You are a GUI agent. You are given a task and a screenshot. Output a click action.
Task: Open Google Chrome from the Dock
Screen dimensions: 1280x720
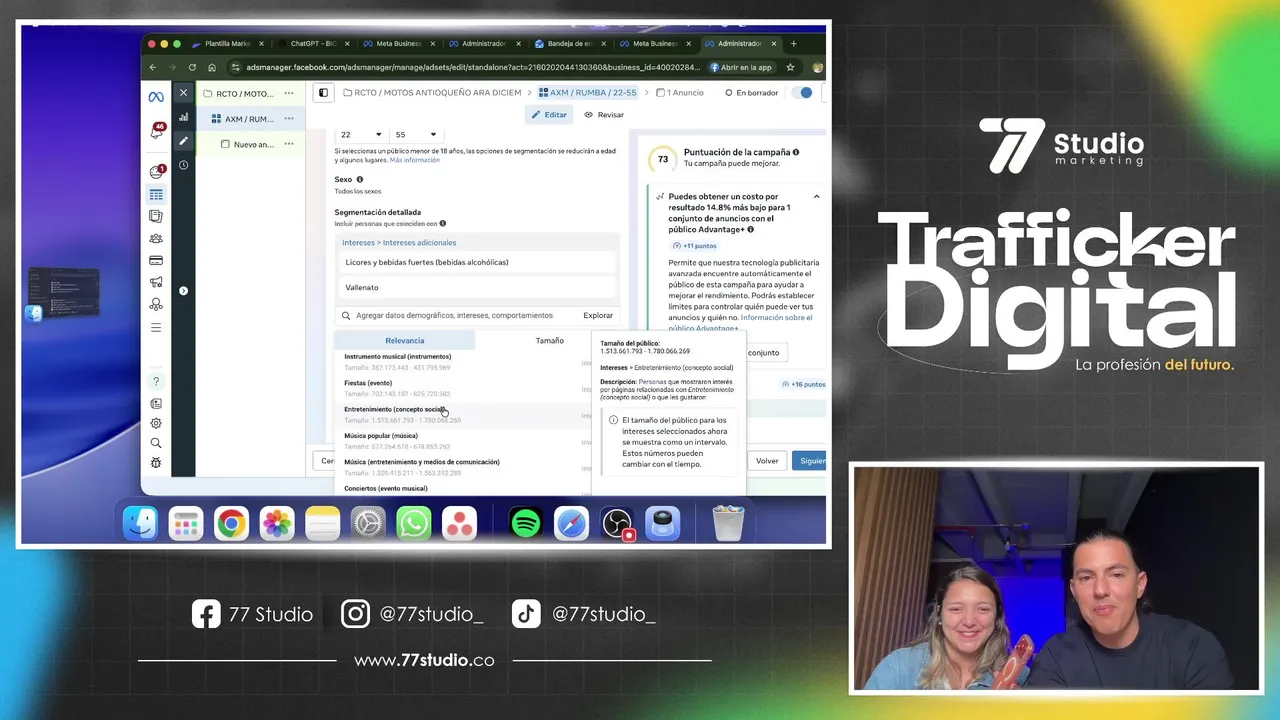231,523
